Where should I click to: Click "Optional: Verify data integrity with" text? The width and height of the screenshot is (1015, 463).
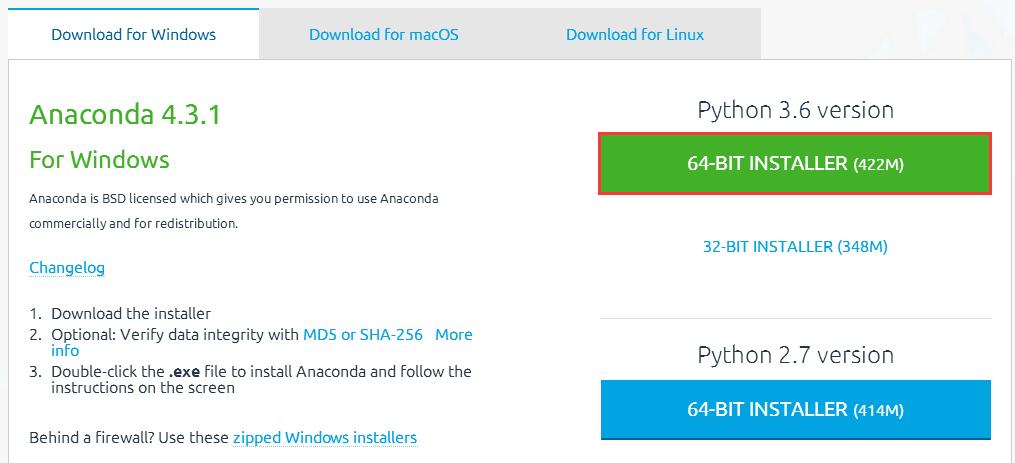(x=175, y=334)
